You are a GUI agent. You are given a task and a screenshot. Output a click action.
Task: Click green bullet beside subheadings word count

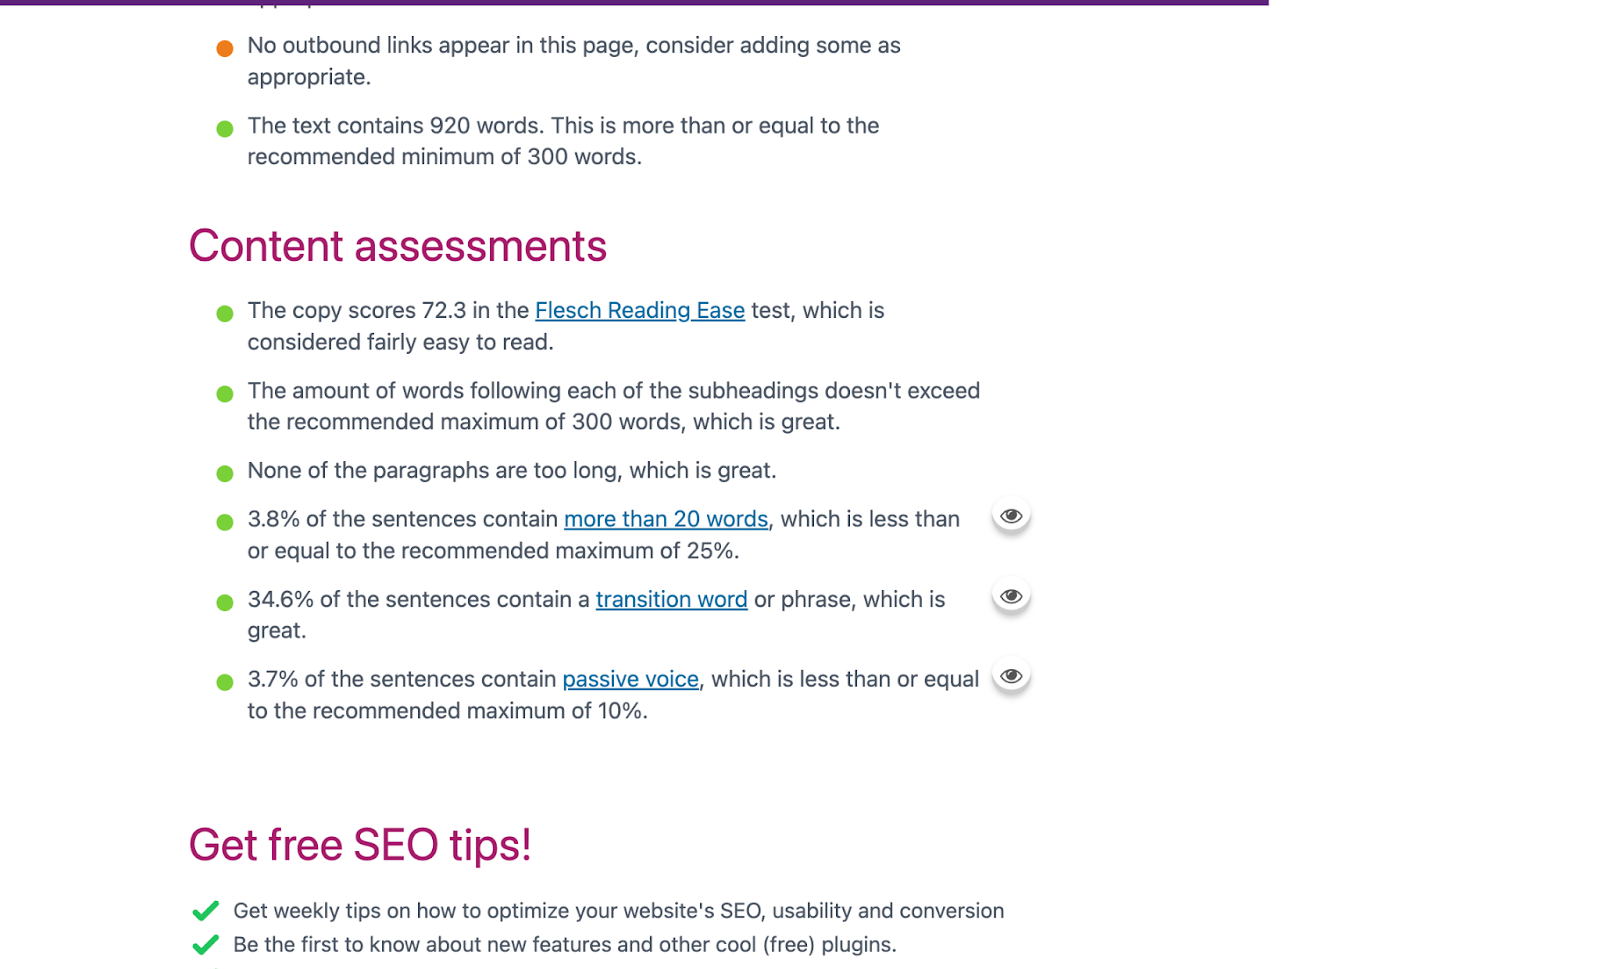225,393
